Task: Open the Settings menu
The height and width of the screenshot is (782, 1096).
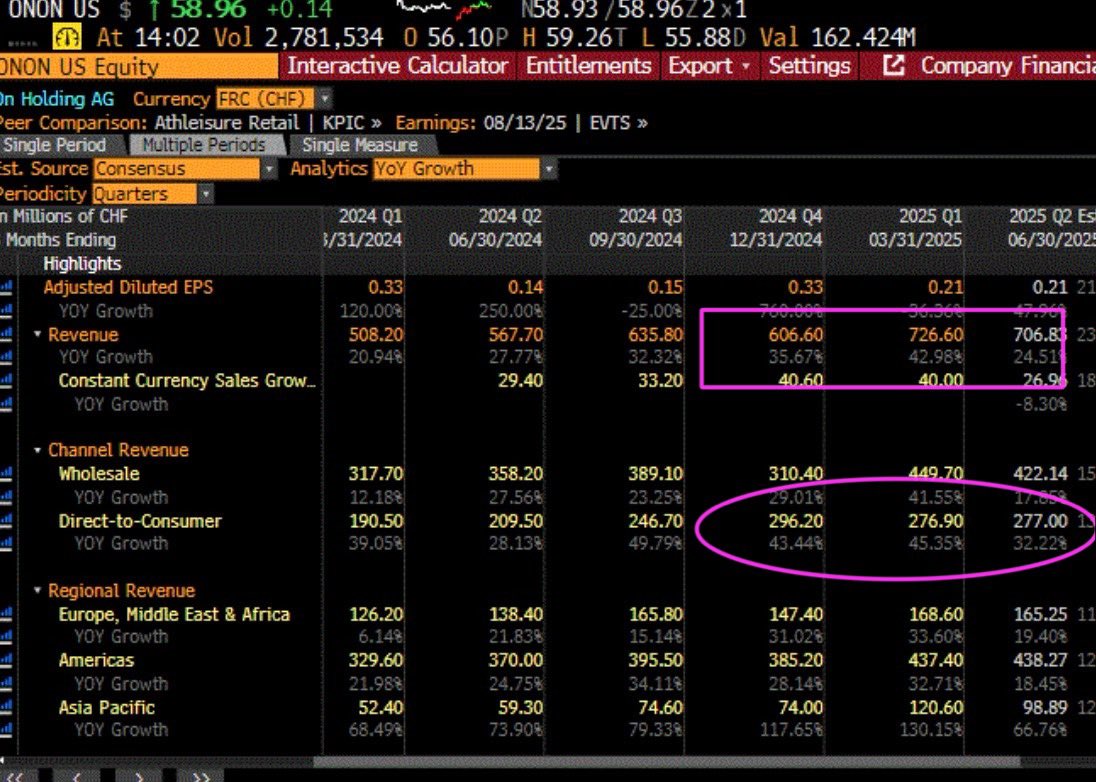Action: pyautogui.click(x=809, y=66)
